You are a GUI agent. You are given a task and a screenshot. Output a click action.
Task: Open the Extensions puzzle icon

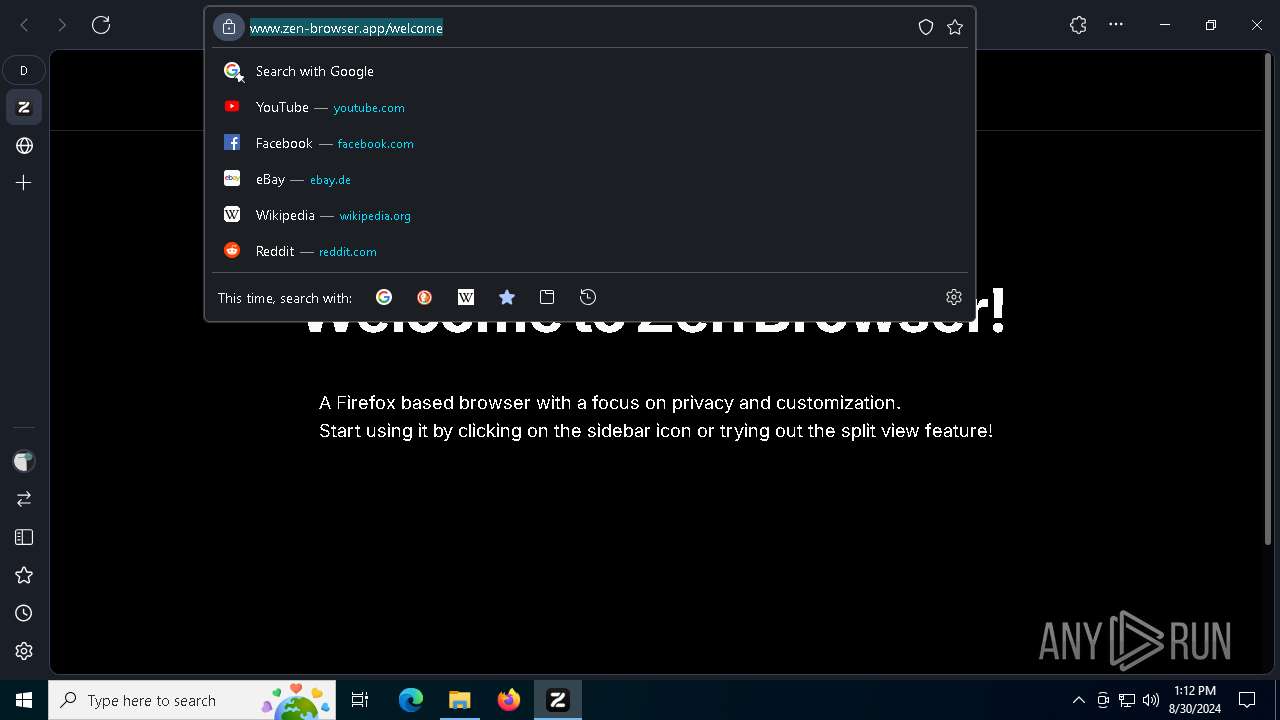pos(1078,25)
